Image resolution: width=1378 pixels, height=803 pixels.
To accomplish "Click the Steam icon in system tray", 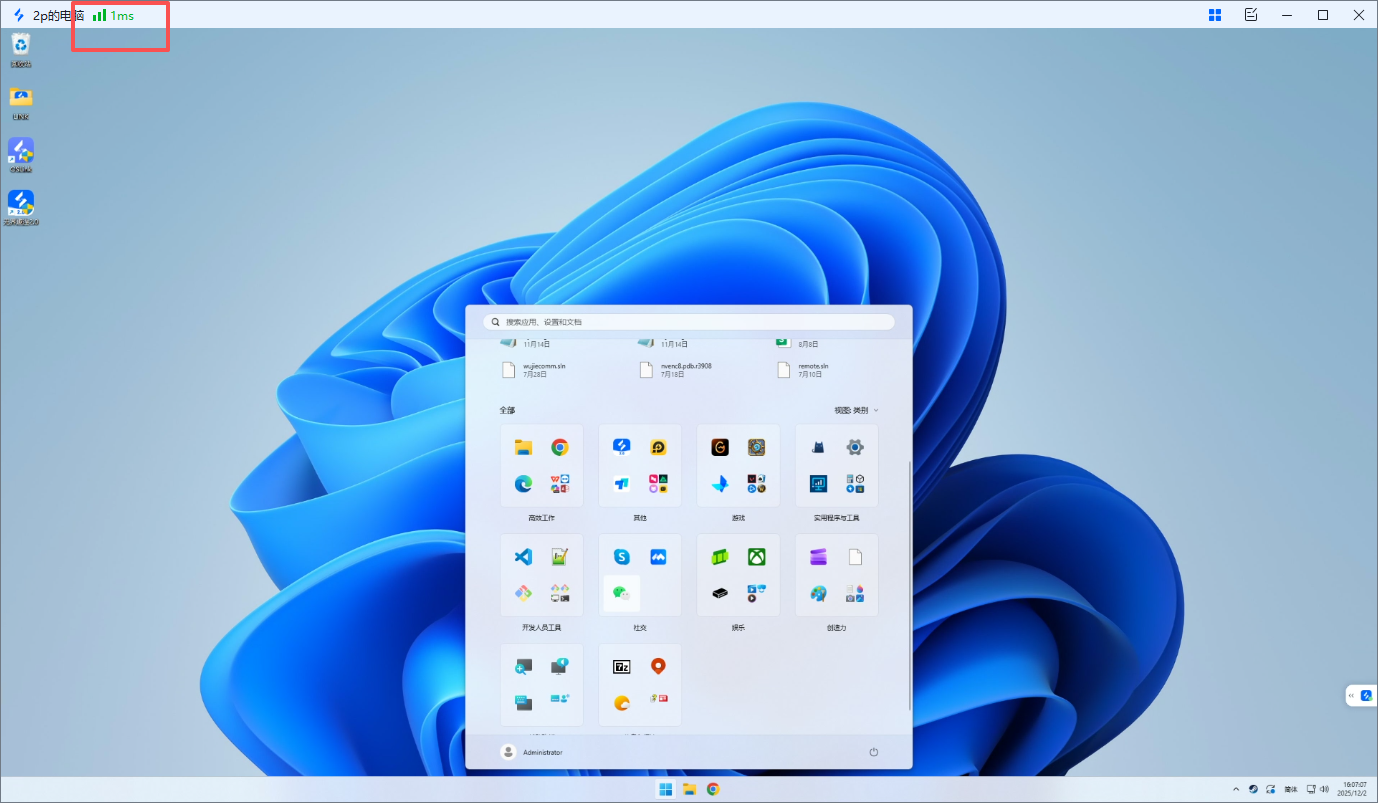I will tap(1253, 789).
